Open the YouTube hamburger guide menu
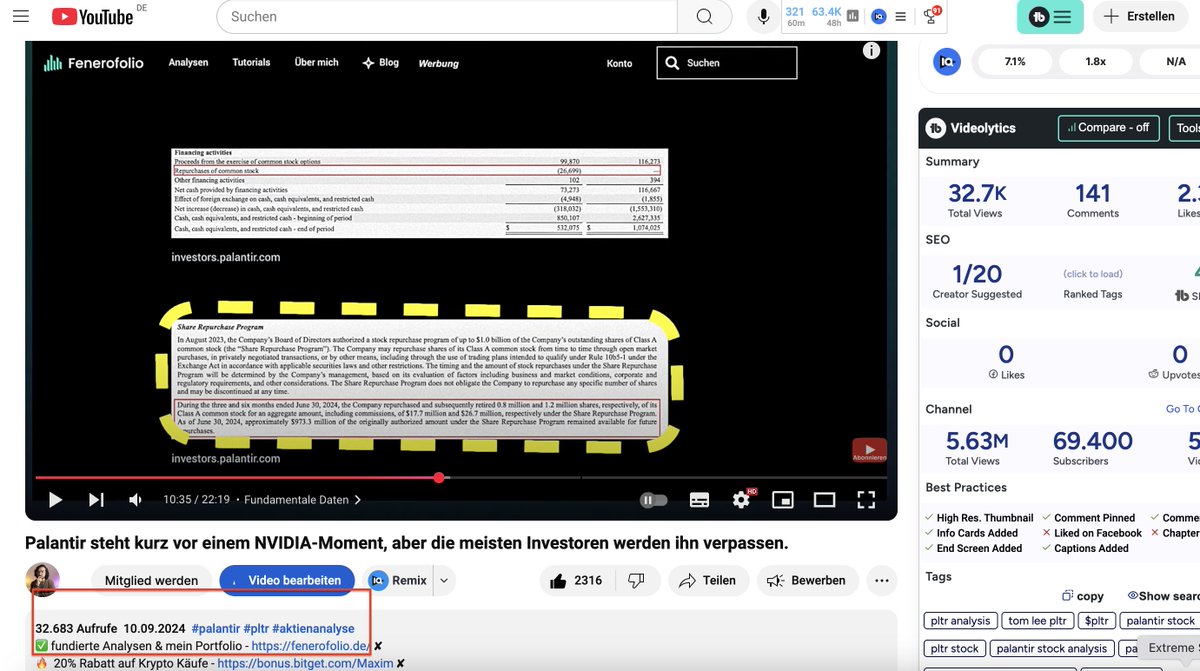 tap(20, 16)
